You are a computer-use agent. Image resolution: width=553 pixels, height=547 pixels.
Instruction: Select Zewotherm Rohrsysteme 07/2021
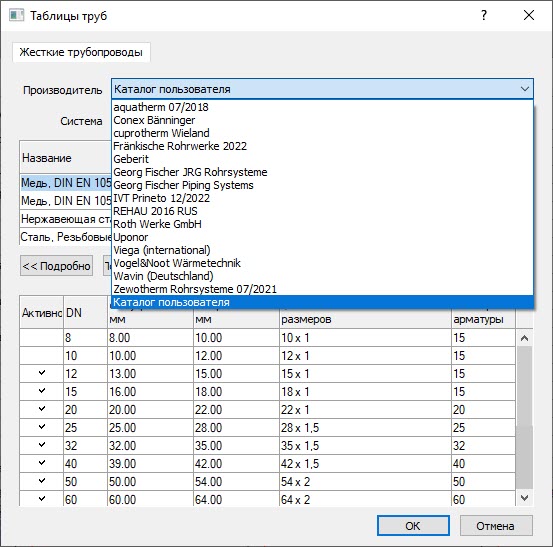coord(322,289)
